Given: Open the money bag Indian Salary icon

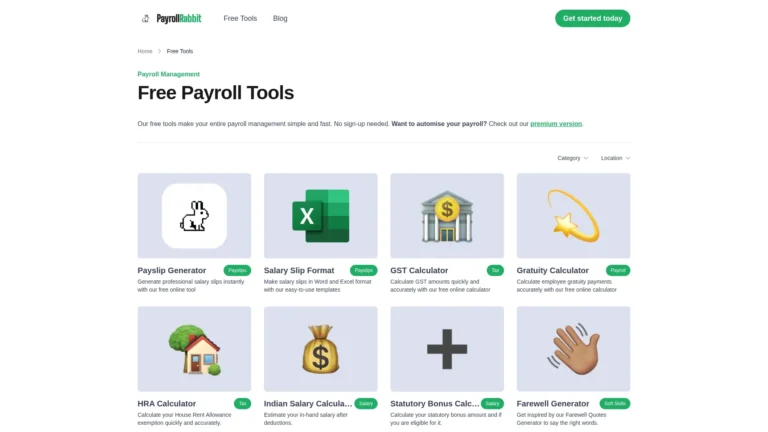Looking at the screenshot, I should click(321, 349).
